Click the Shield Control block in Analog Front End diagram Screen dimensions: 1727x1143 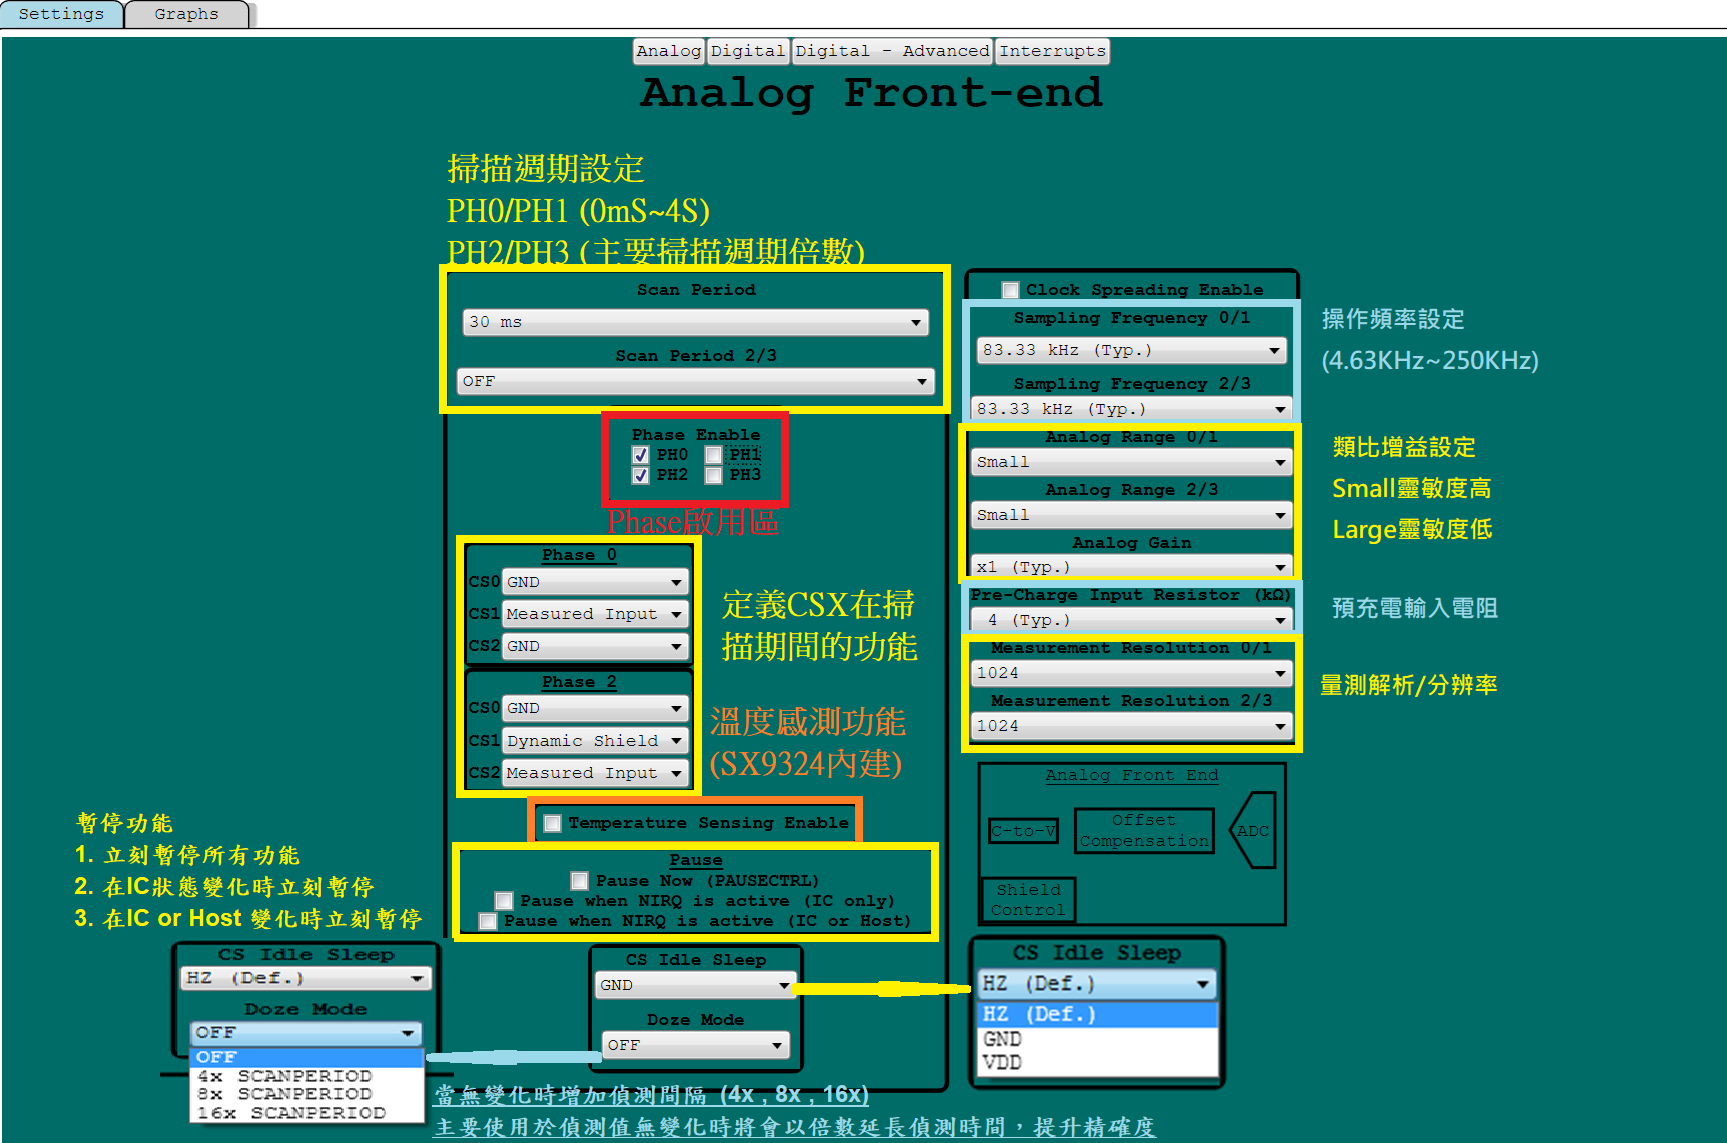(1027, 899)
